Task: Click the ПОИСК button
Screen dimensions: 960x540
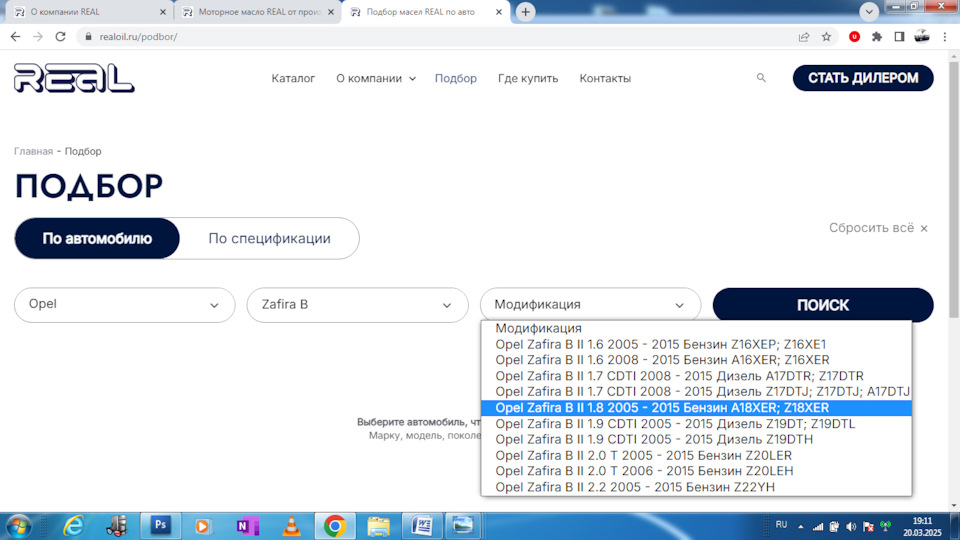Action: coord(823,305)
